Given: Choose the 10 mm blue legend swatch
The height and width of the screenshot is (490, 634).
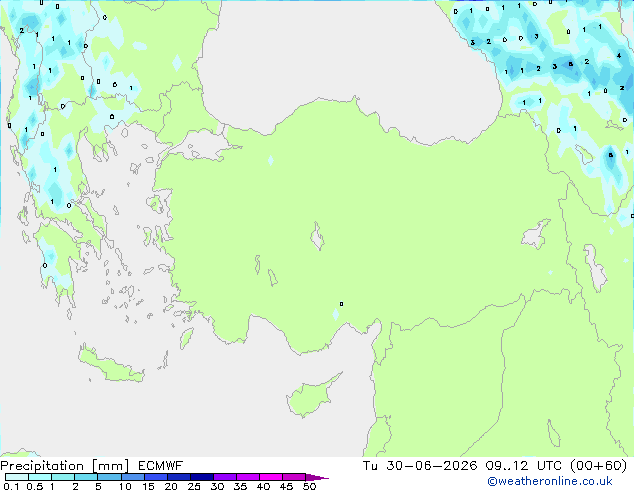Looking at the screenshot, I should click(x=132, y=477).
